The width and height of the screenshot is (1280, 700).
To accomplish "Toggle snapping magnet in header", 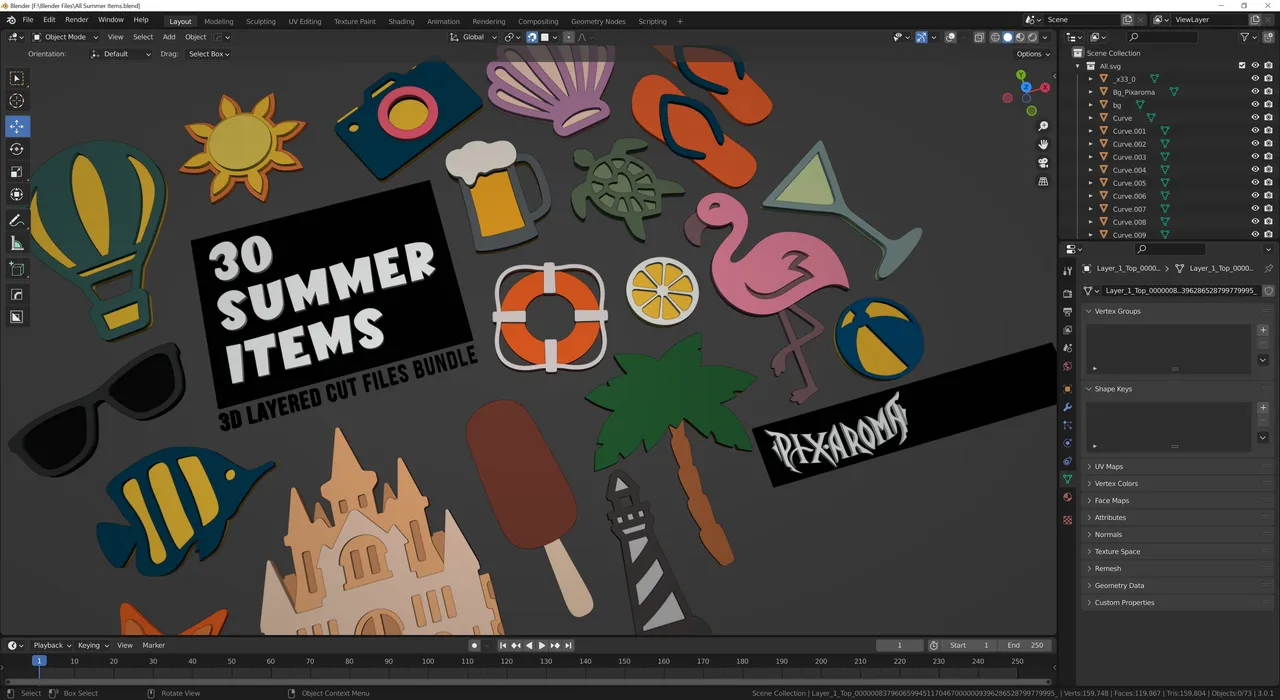I will point(532,37).
